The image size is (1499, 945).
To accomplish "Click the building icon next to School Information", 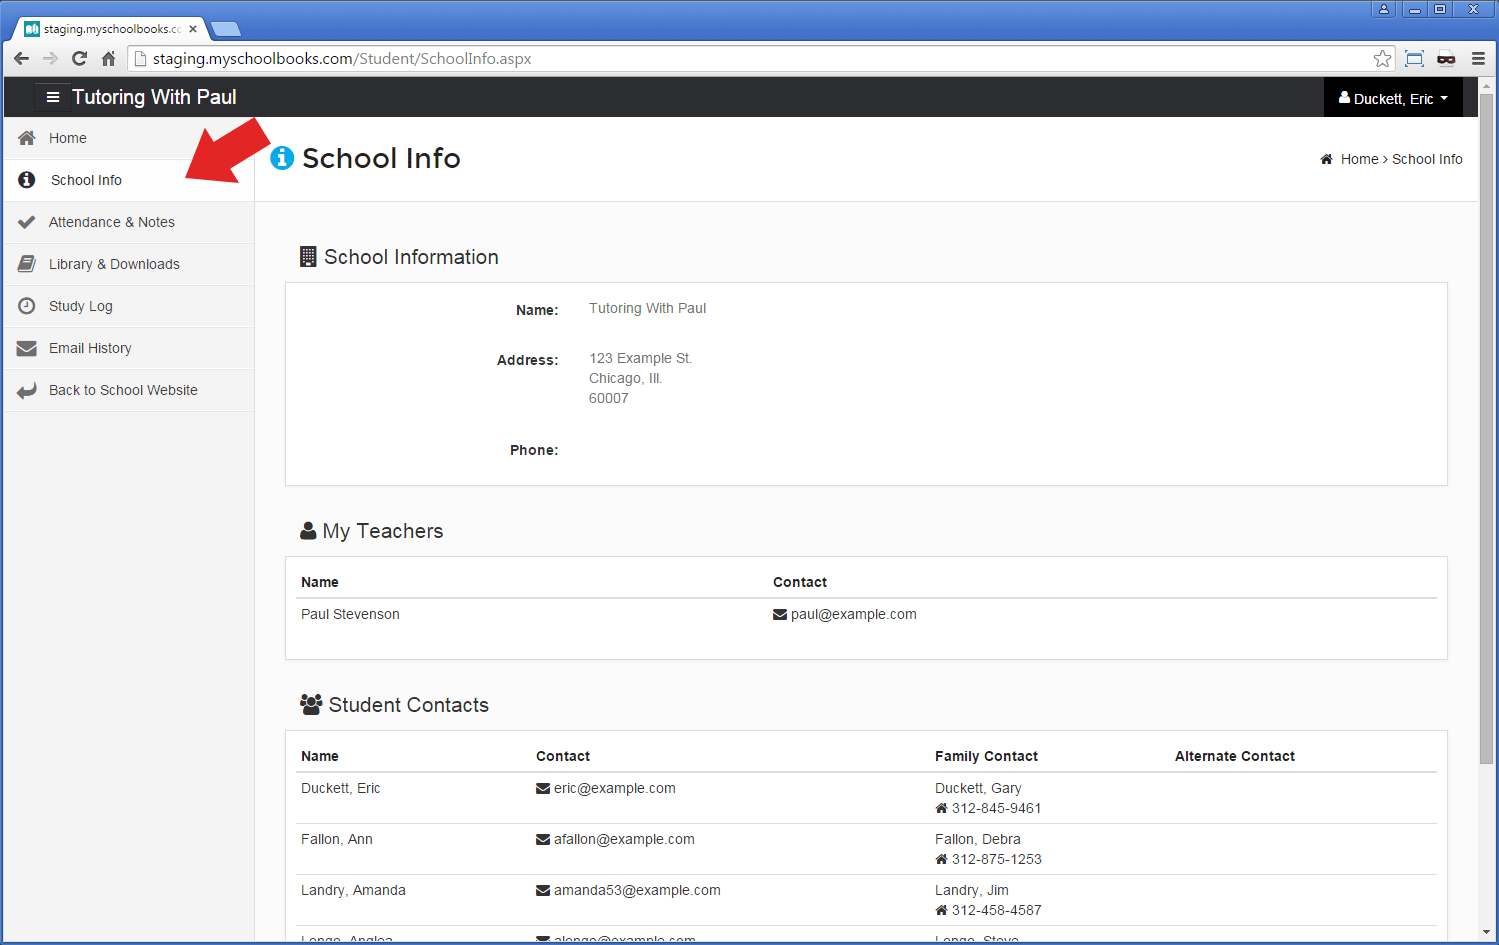I will pos(308,256).
